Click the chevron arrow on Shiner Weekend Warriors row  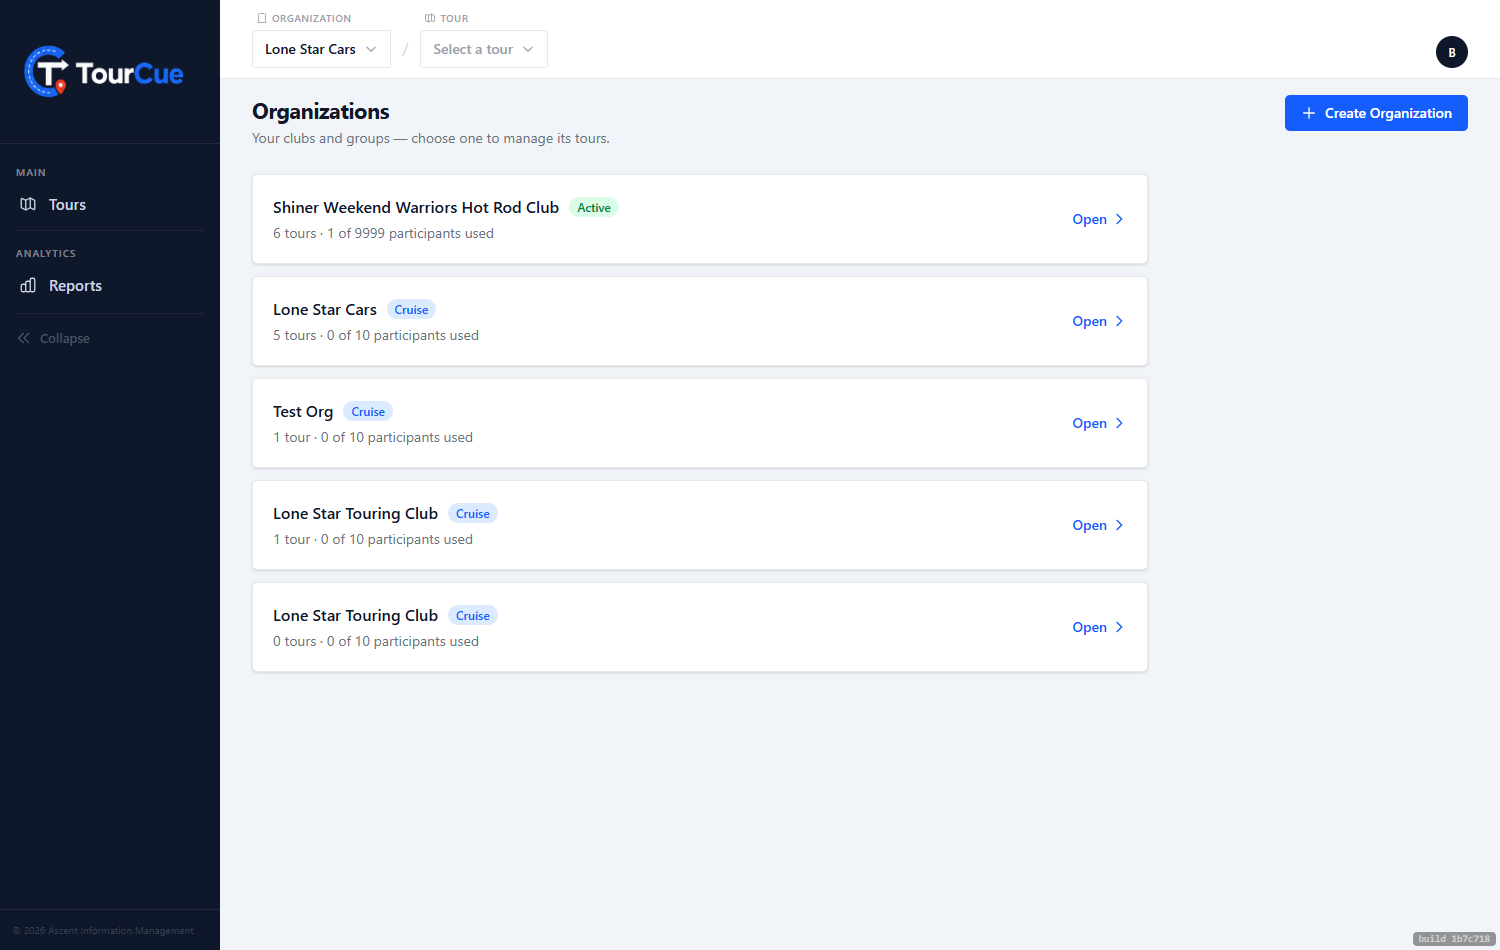1119,219
